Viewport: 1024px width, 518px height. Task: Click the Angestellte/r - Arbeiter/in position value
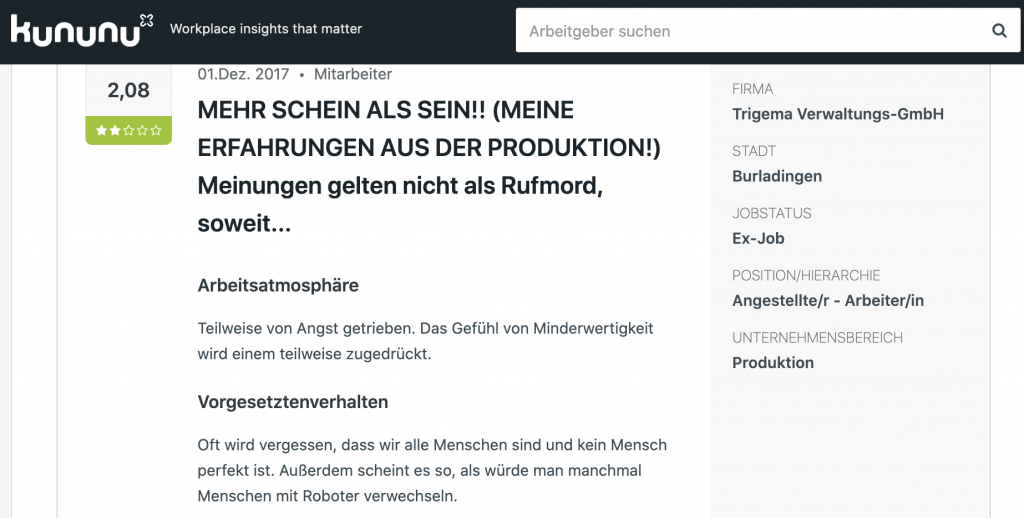point(828,300)
